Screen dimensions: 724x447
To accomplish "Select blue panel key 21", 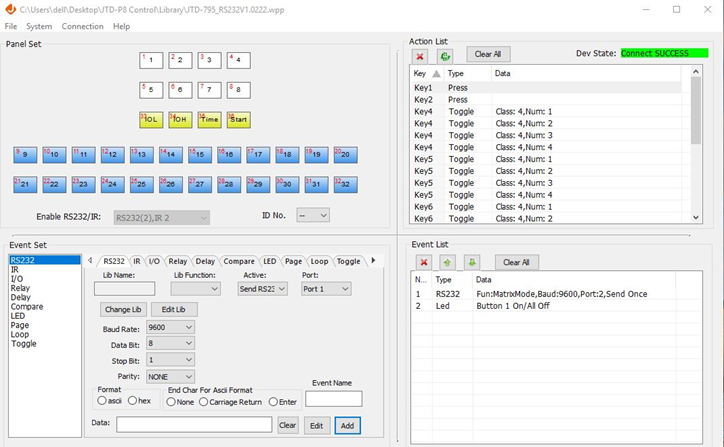I will pyautogui.click(x=25, y=184).
